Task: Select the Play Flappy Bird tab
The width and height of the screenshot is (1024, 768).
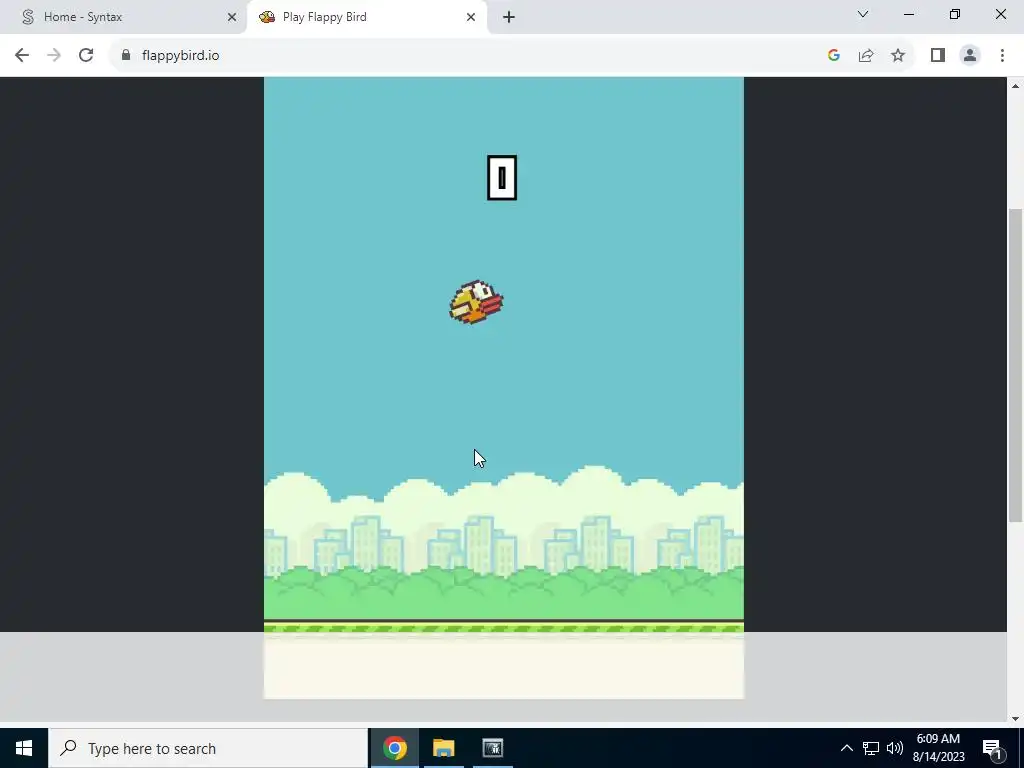Action: (x=366, y=17)
